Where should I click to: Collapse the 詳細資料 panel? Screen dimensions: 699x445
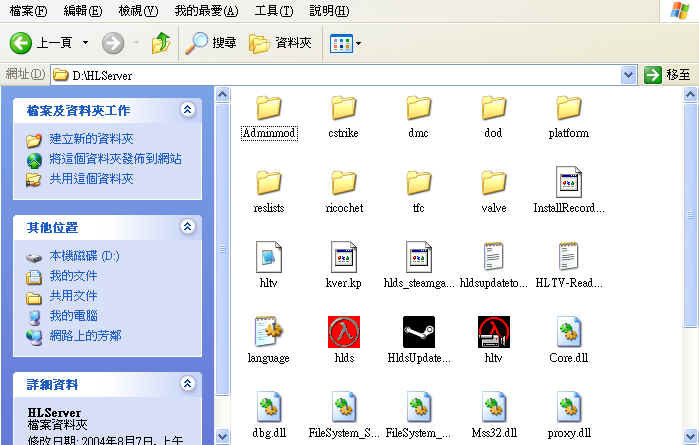(x=187, y=384)
